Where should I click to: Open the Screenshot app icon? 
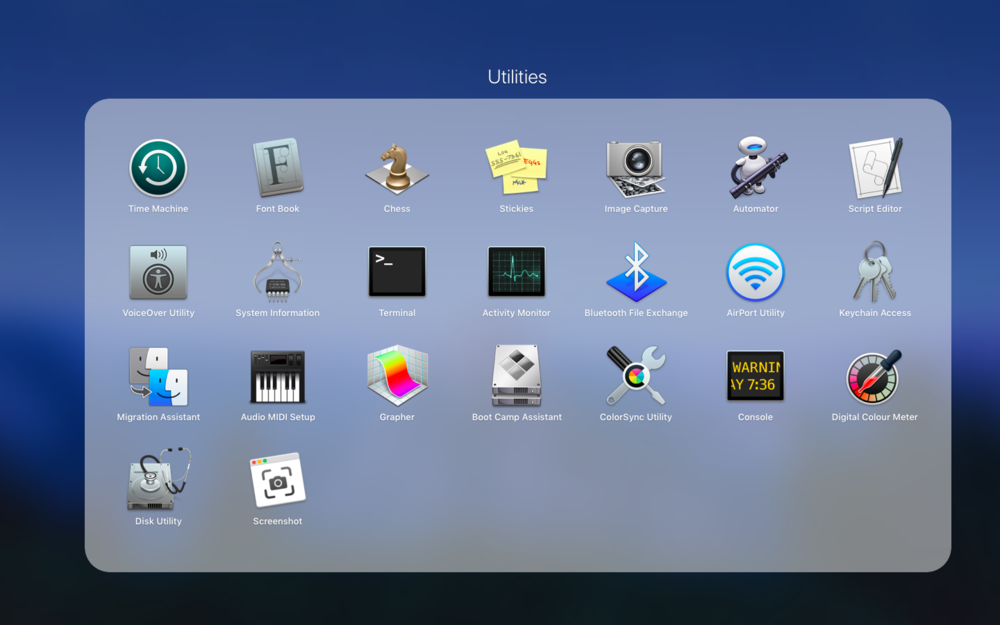277,480
